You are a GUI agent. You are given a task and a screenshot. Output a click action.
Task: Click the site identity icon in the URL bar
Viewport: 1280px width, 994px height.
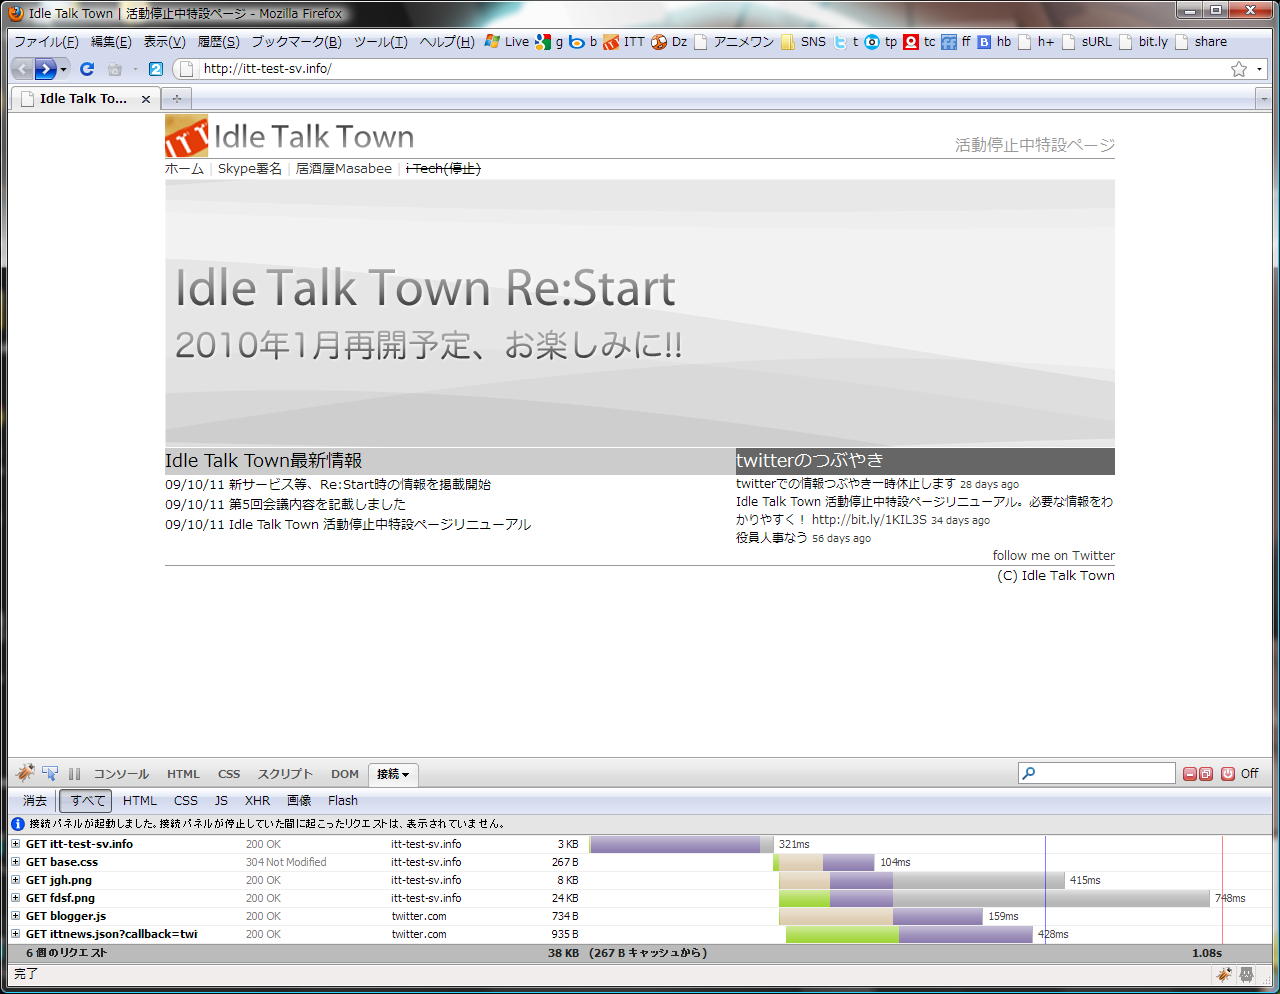point(185,69)
